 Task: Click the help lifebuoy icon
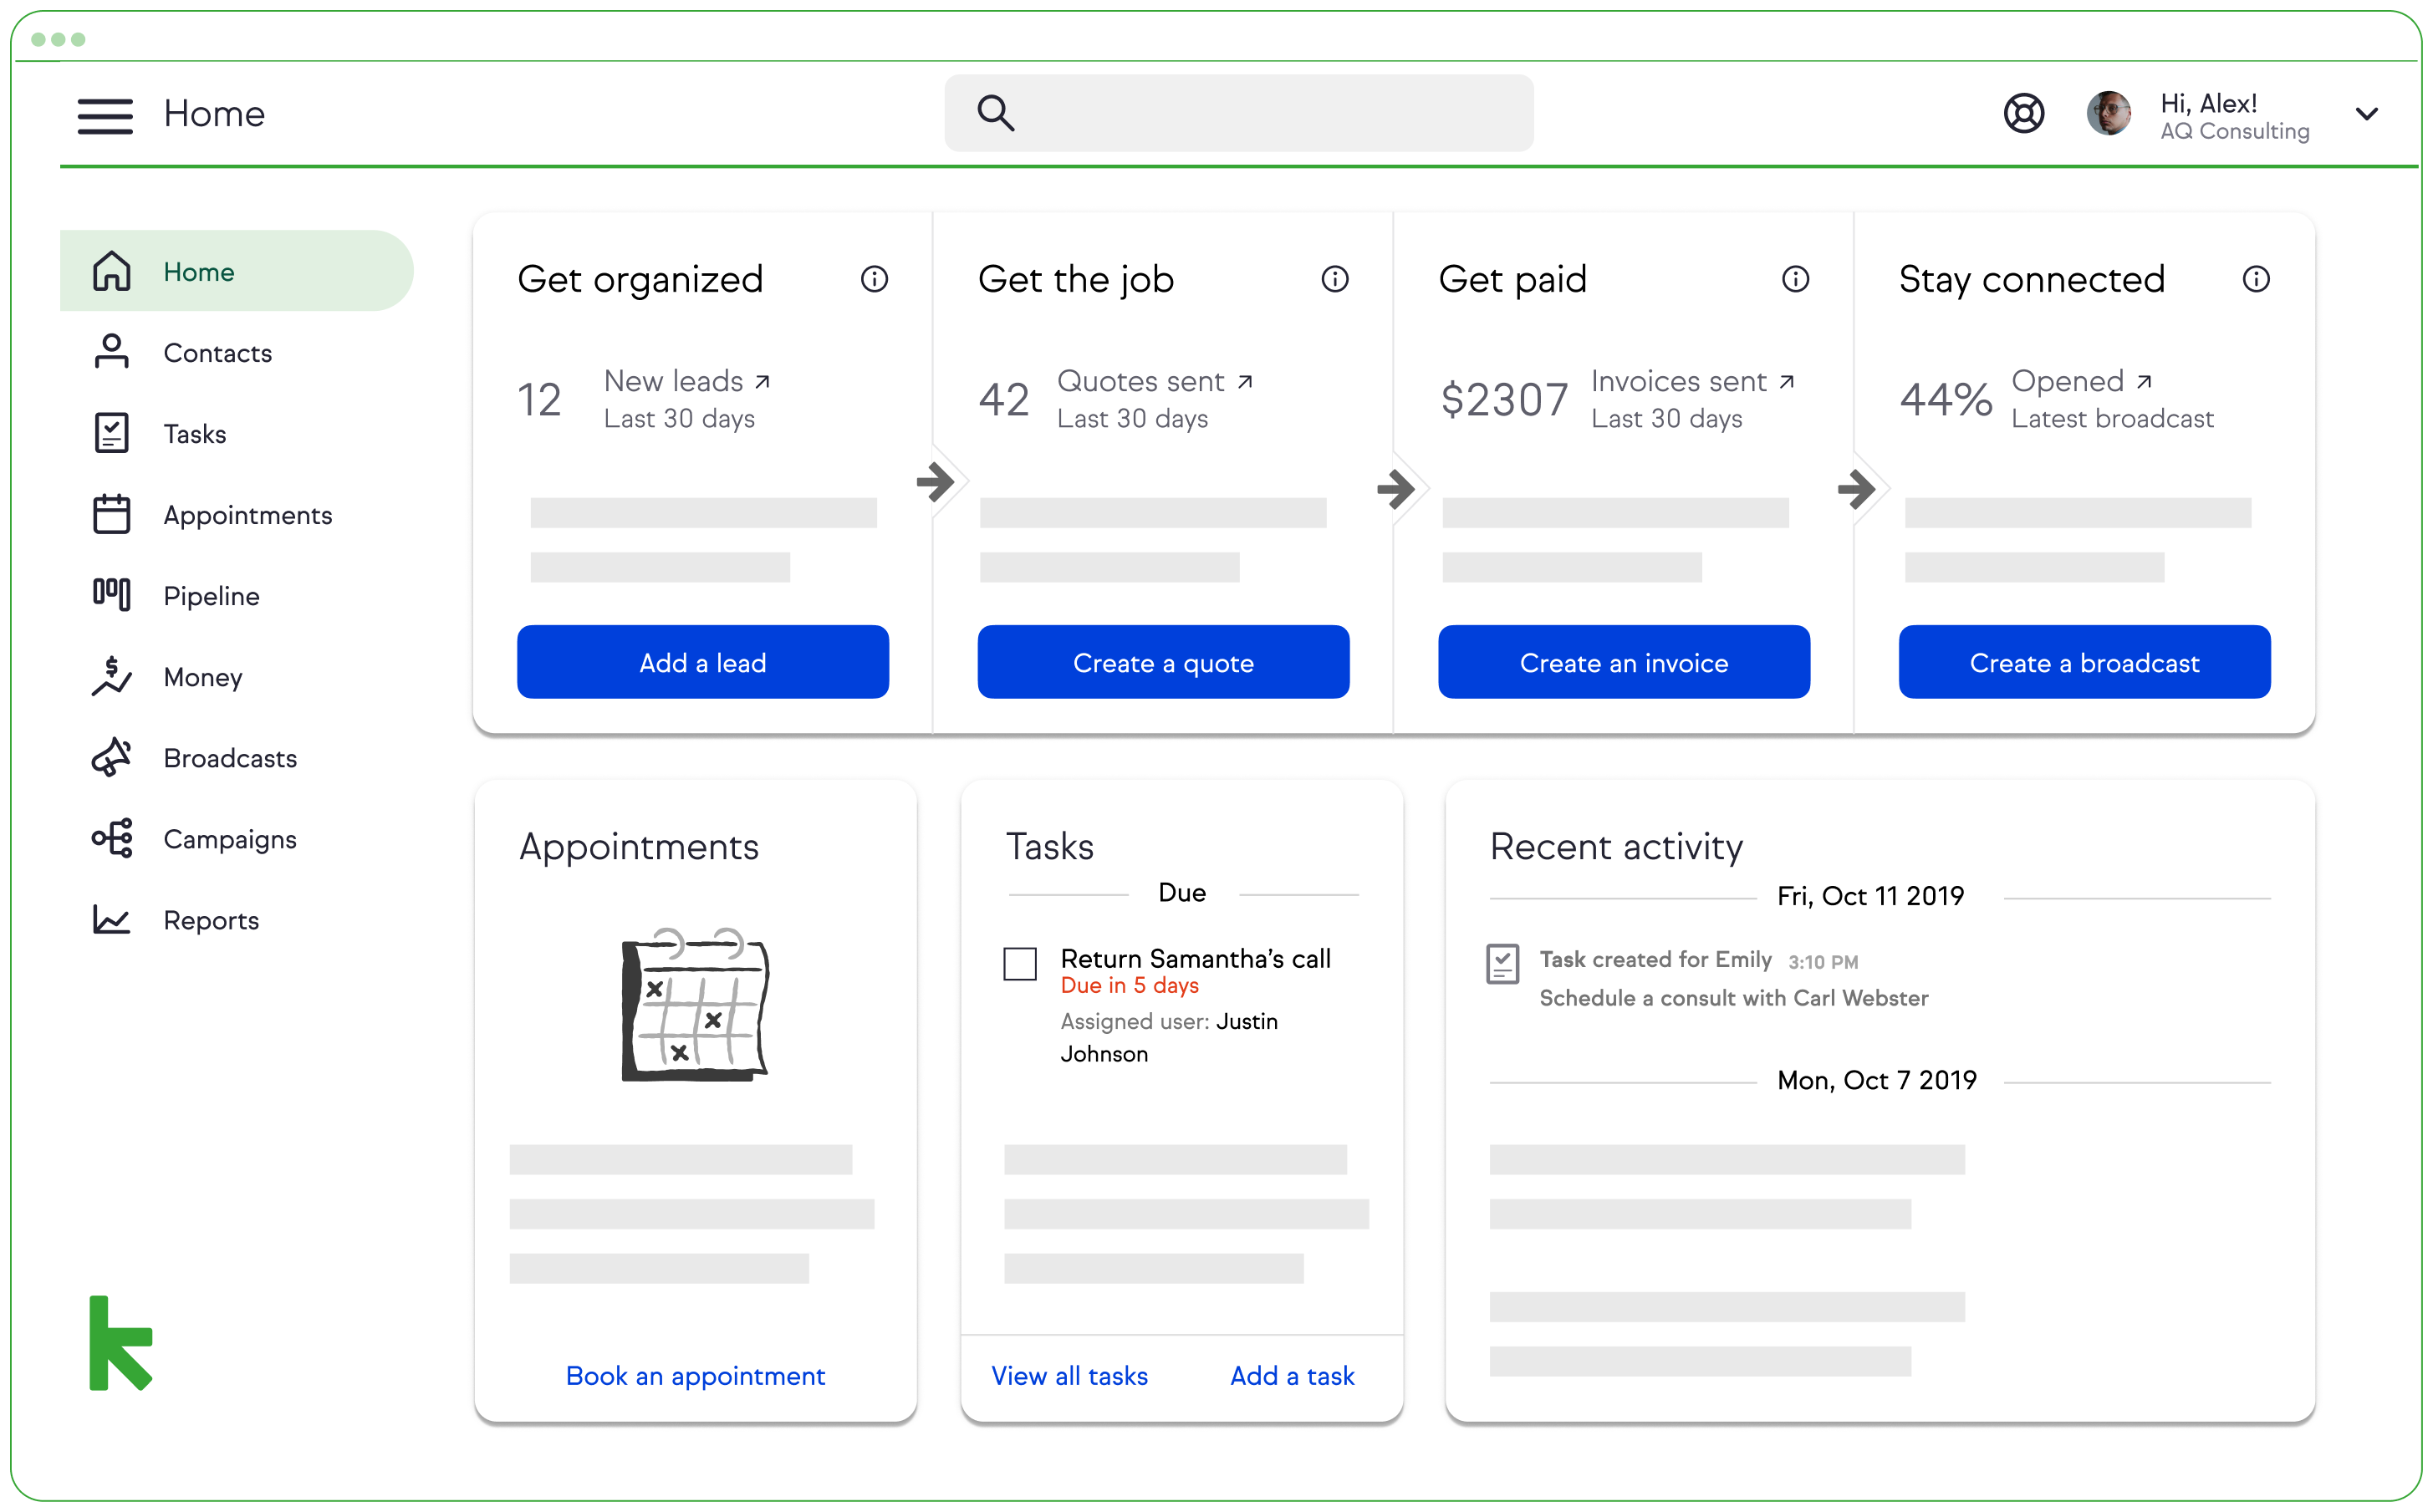tap(2023, 113)
